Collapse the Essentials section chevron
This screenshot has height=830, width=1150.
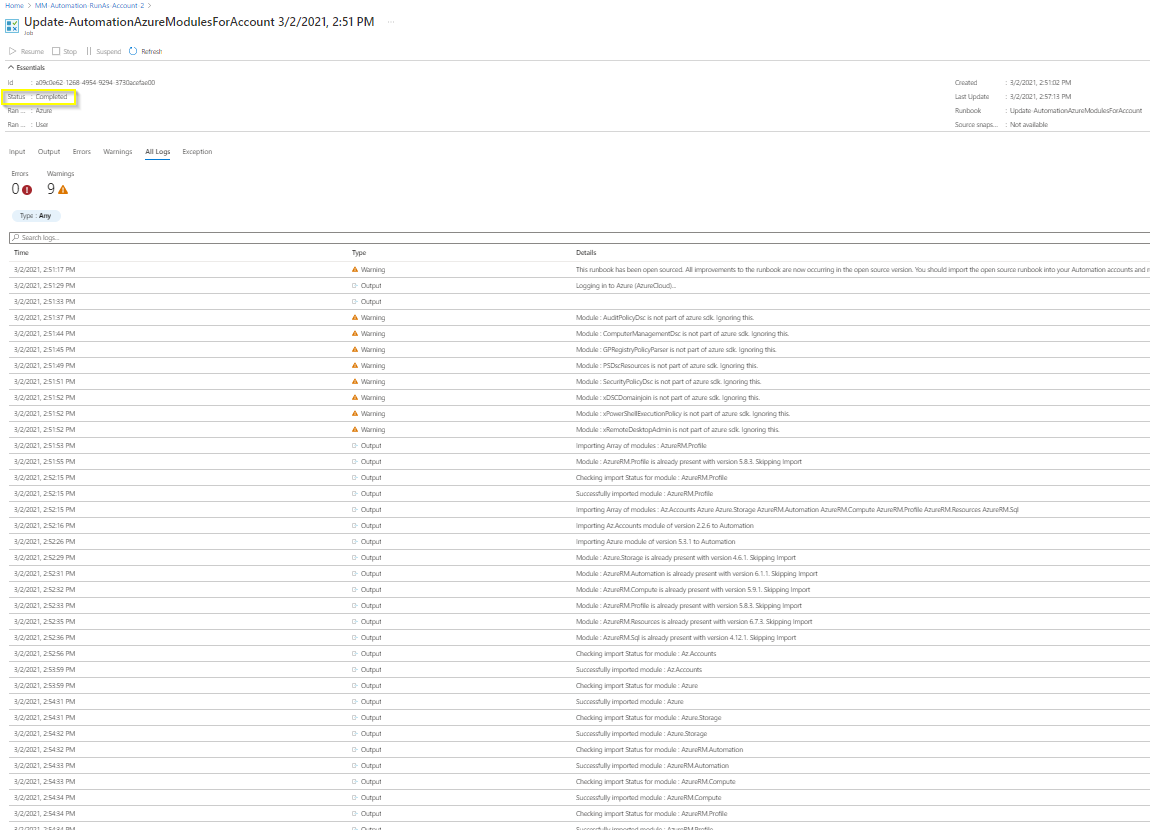pyautogui.click(x=11, y=67)
